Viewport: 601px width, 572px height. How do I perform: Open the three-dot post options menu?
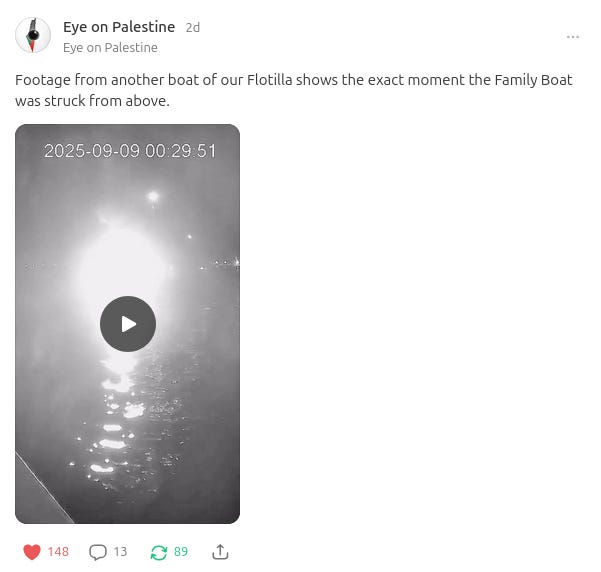click(573, 37)
